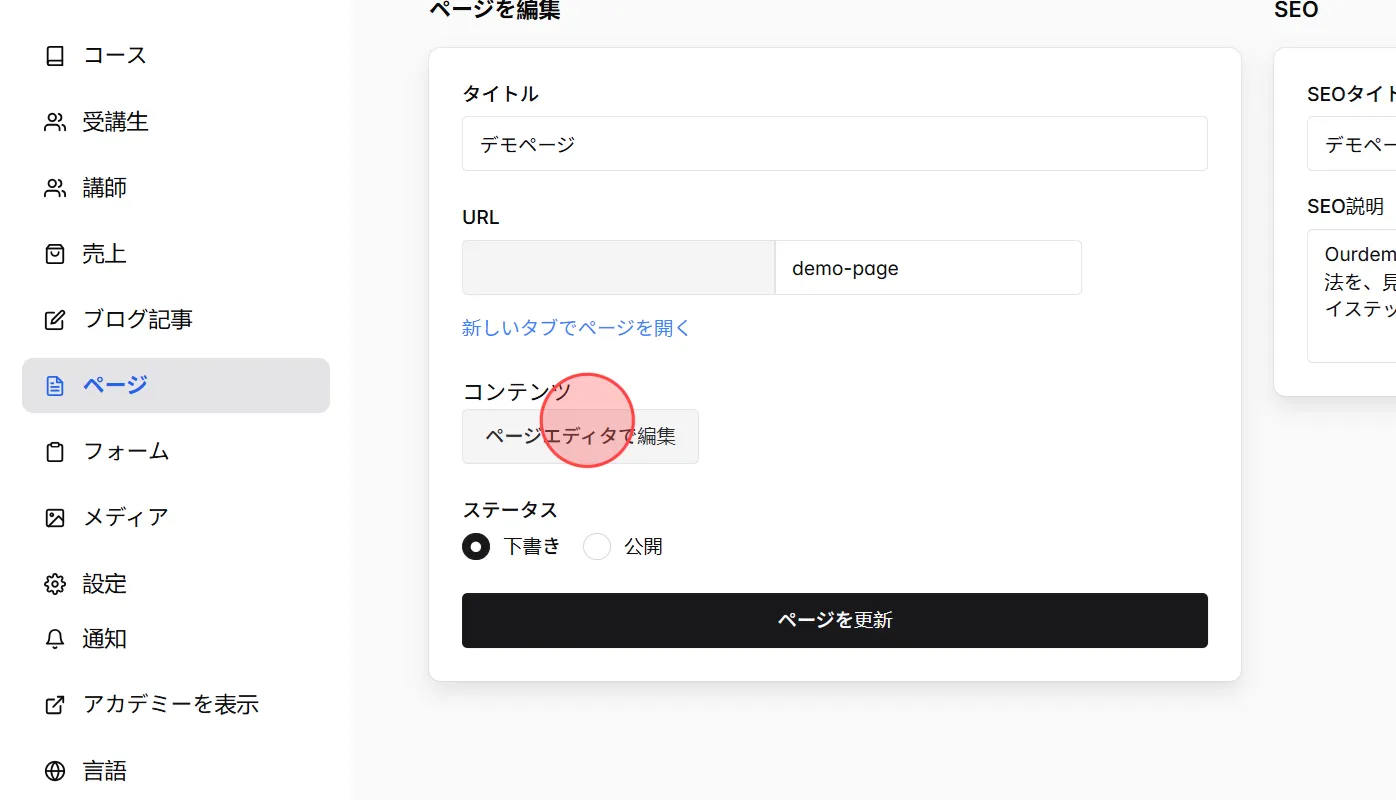Open ブログ記事 in the sidebar
Viewport: 1396px width, 800px height.
pos(176,320)
